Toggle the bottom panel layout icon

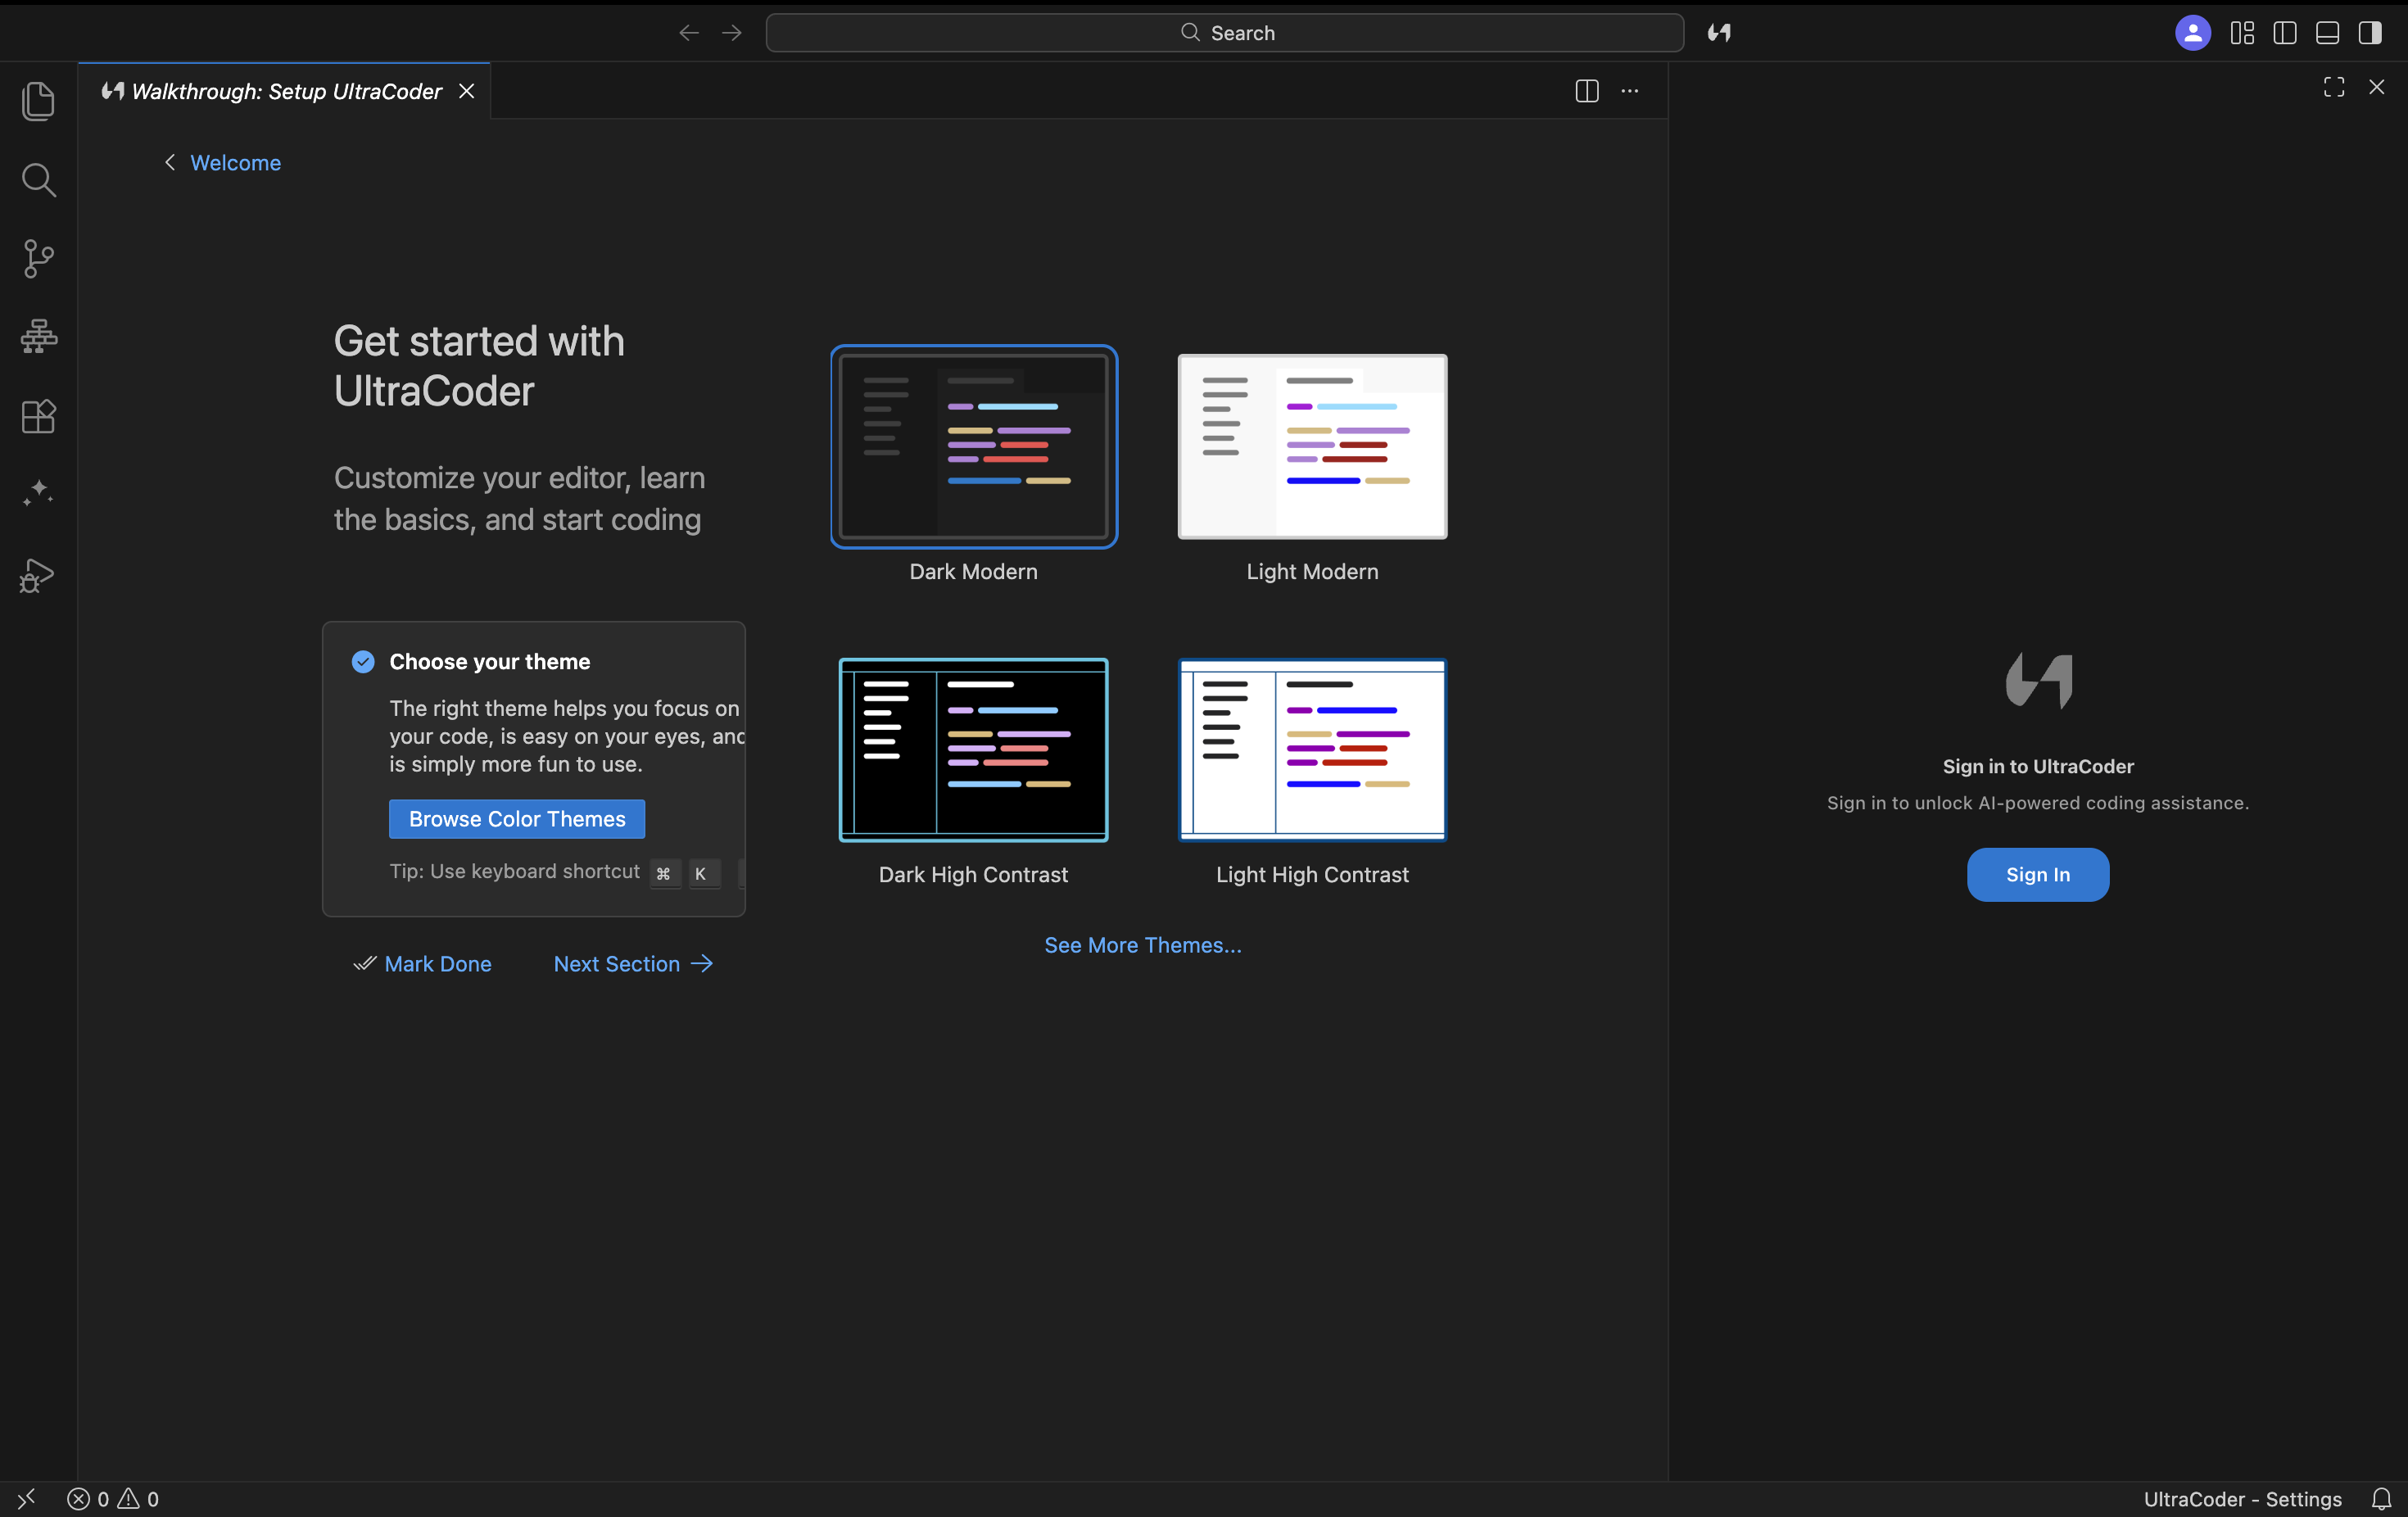2327,33
